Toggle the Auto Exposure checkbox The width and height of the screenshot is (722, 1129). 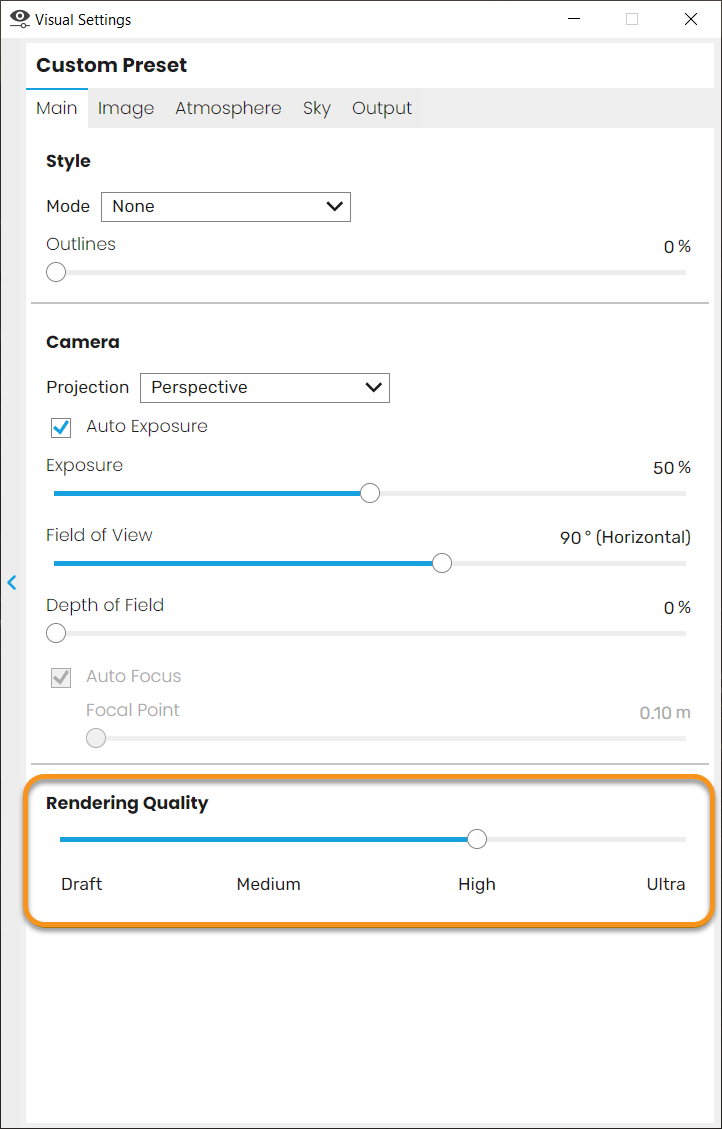tap(60, 427)
